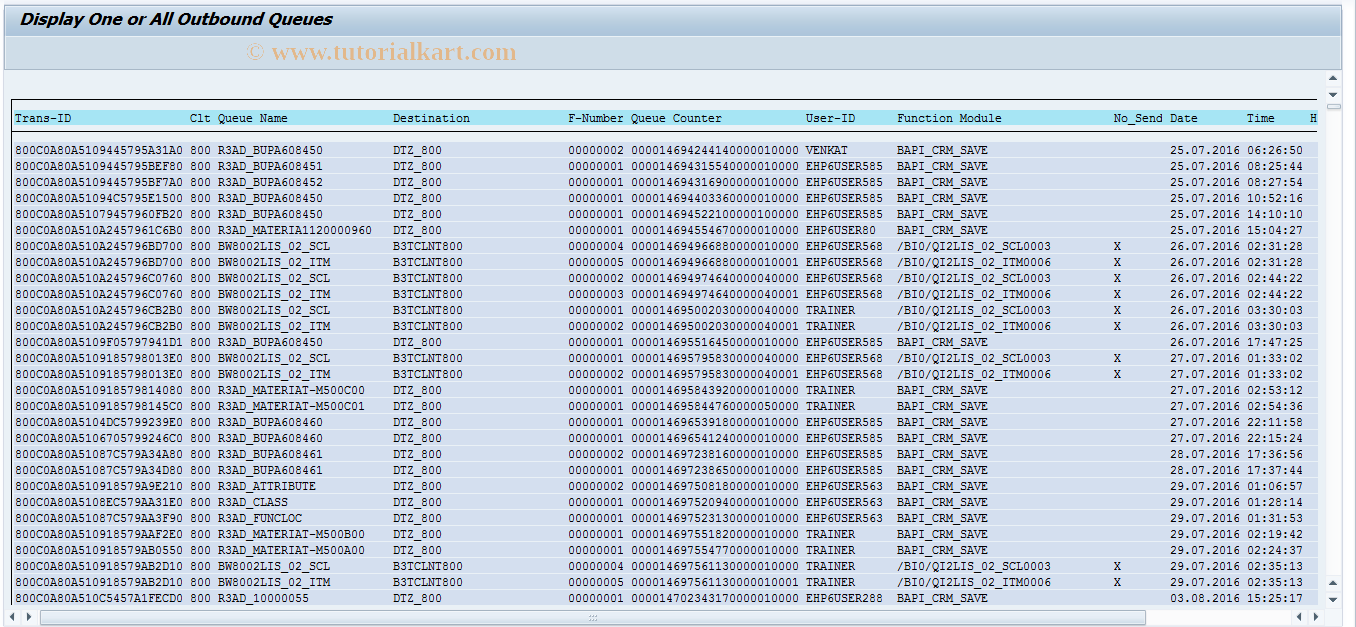Image resolution: width=1356 pixels, height=627 pixels.
Task: Select the Trans-ID column header
Action: 43,118
